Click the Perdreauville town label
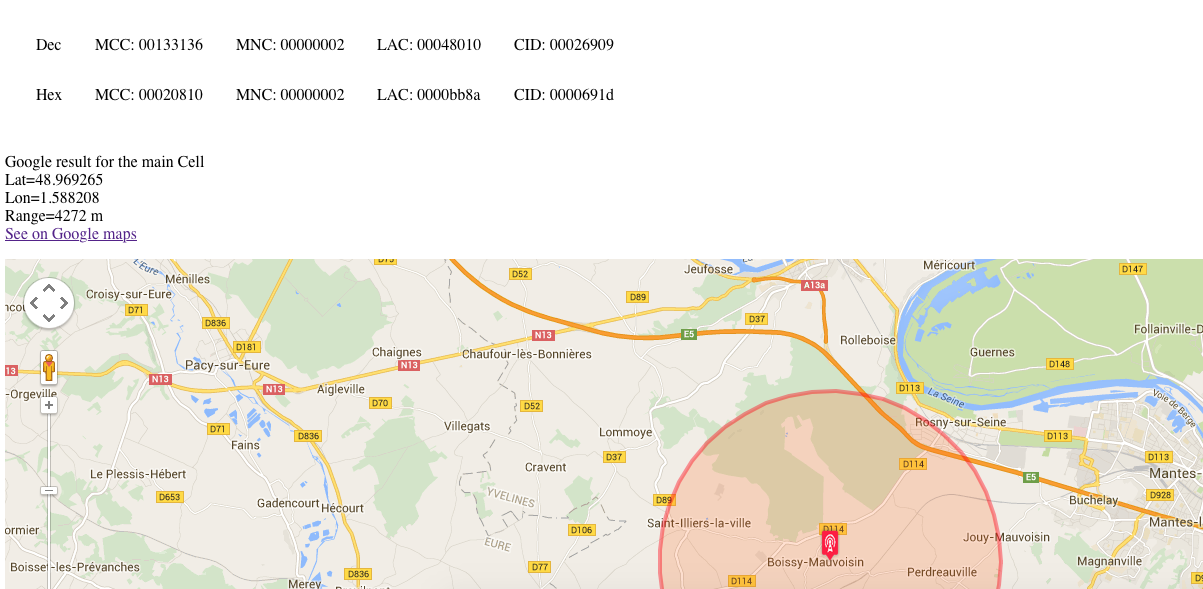Screen dimensions: 1203x589 point(942,573)
